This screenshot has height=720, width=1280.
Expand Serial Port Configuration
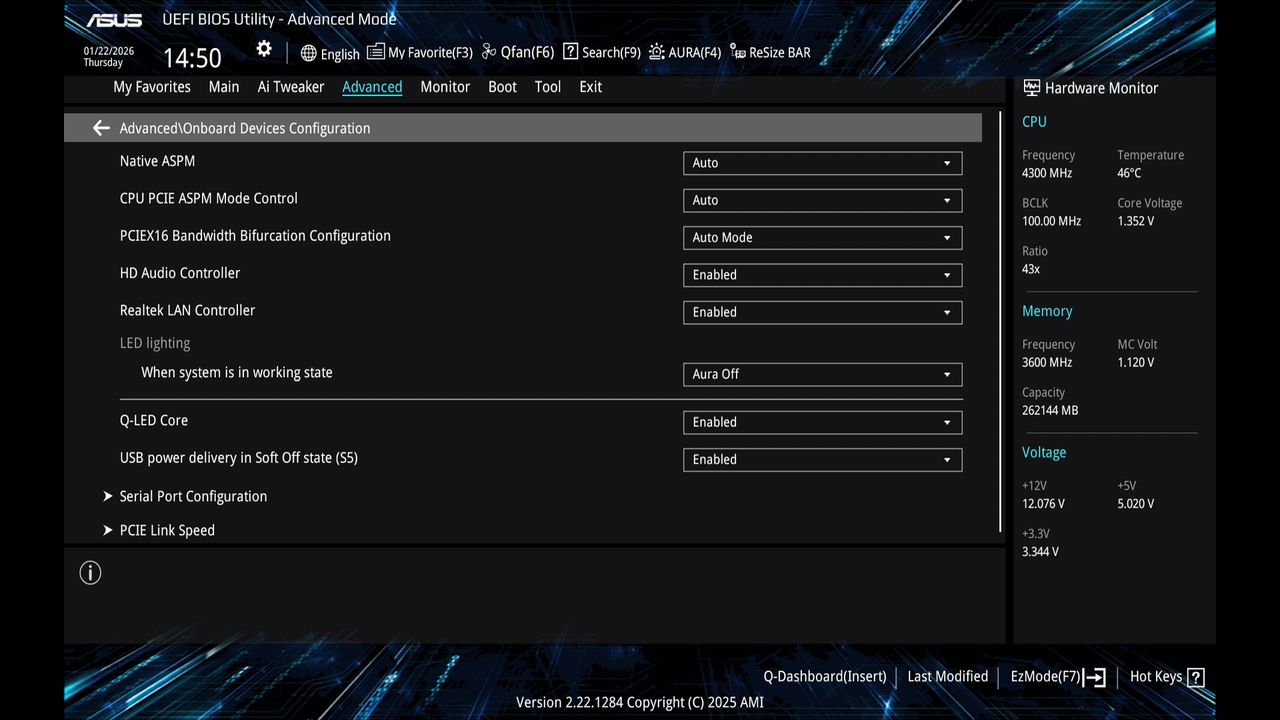193,496
